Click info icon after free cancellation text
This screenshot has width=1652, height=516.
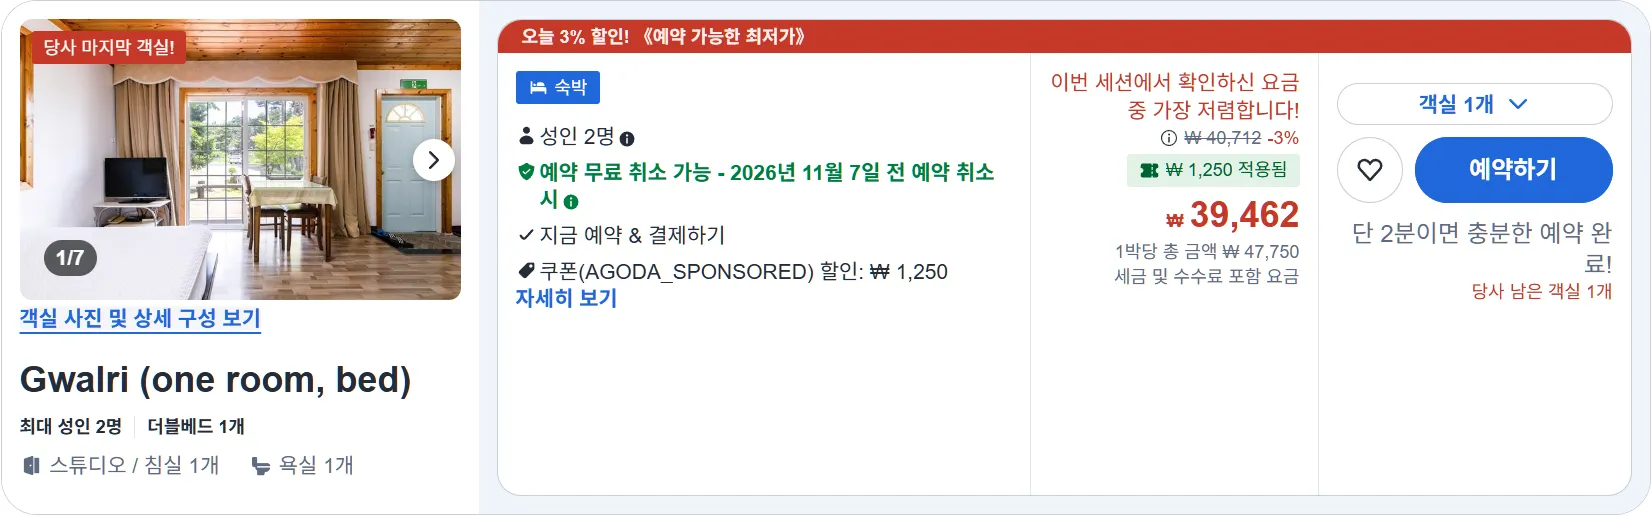(x=571, y=202)
